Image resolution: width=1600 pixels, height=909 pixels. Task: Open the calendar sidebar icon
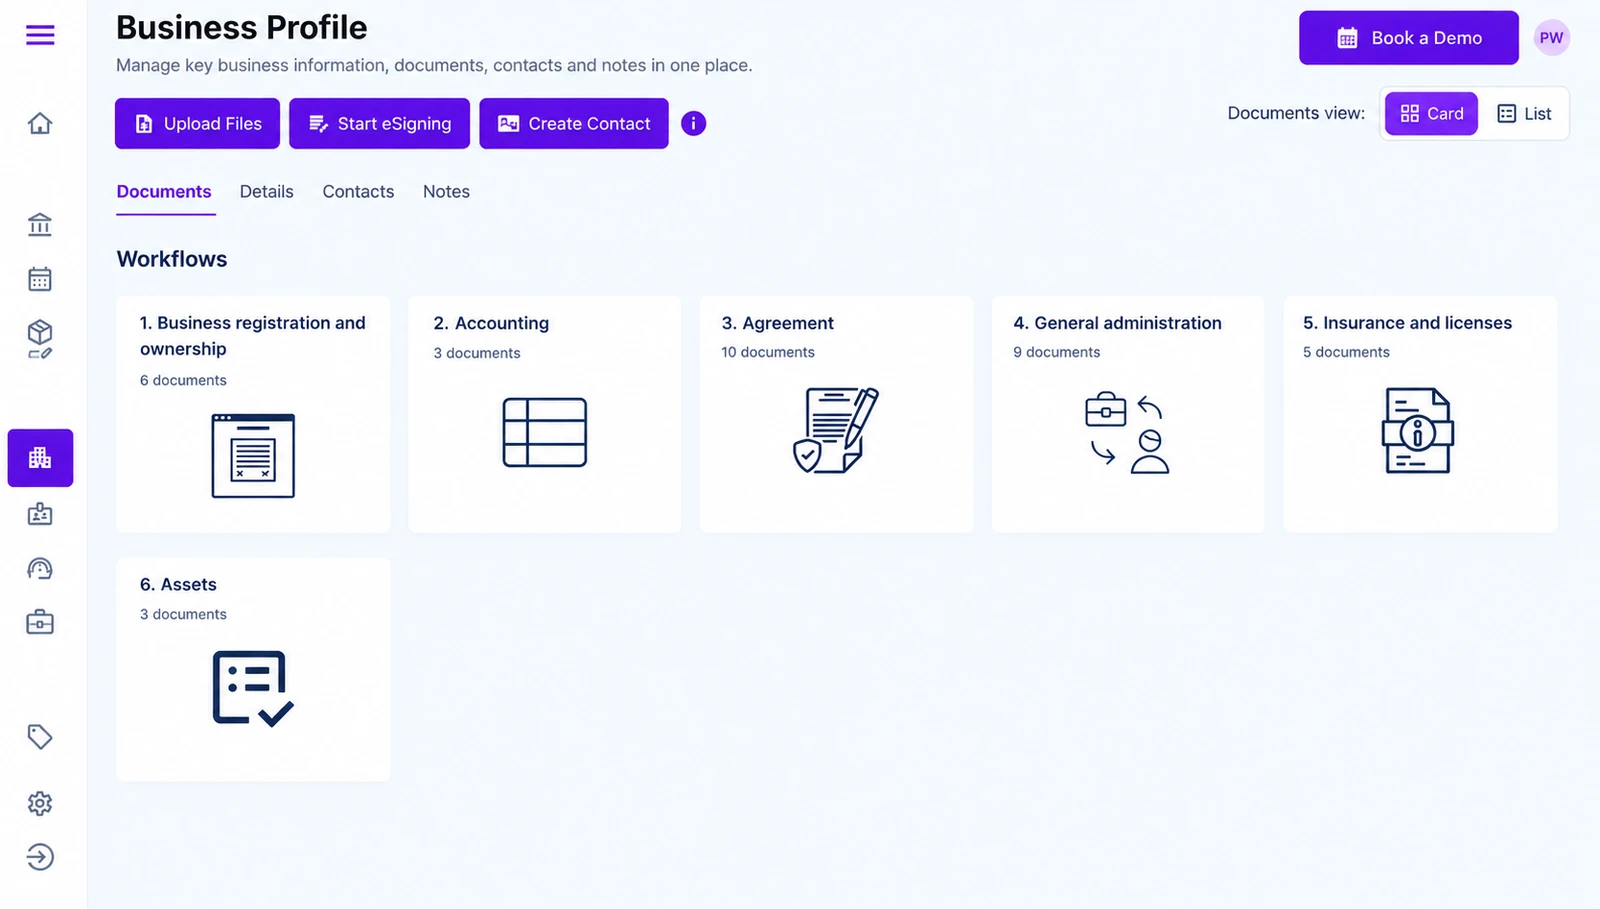click(x=40, y=279)
